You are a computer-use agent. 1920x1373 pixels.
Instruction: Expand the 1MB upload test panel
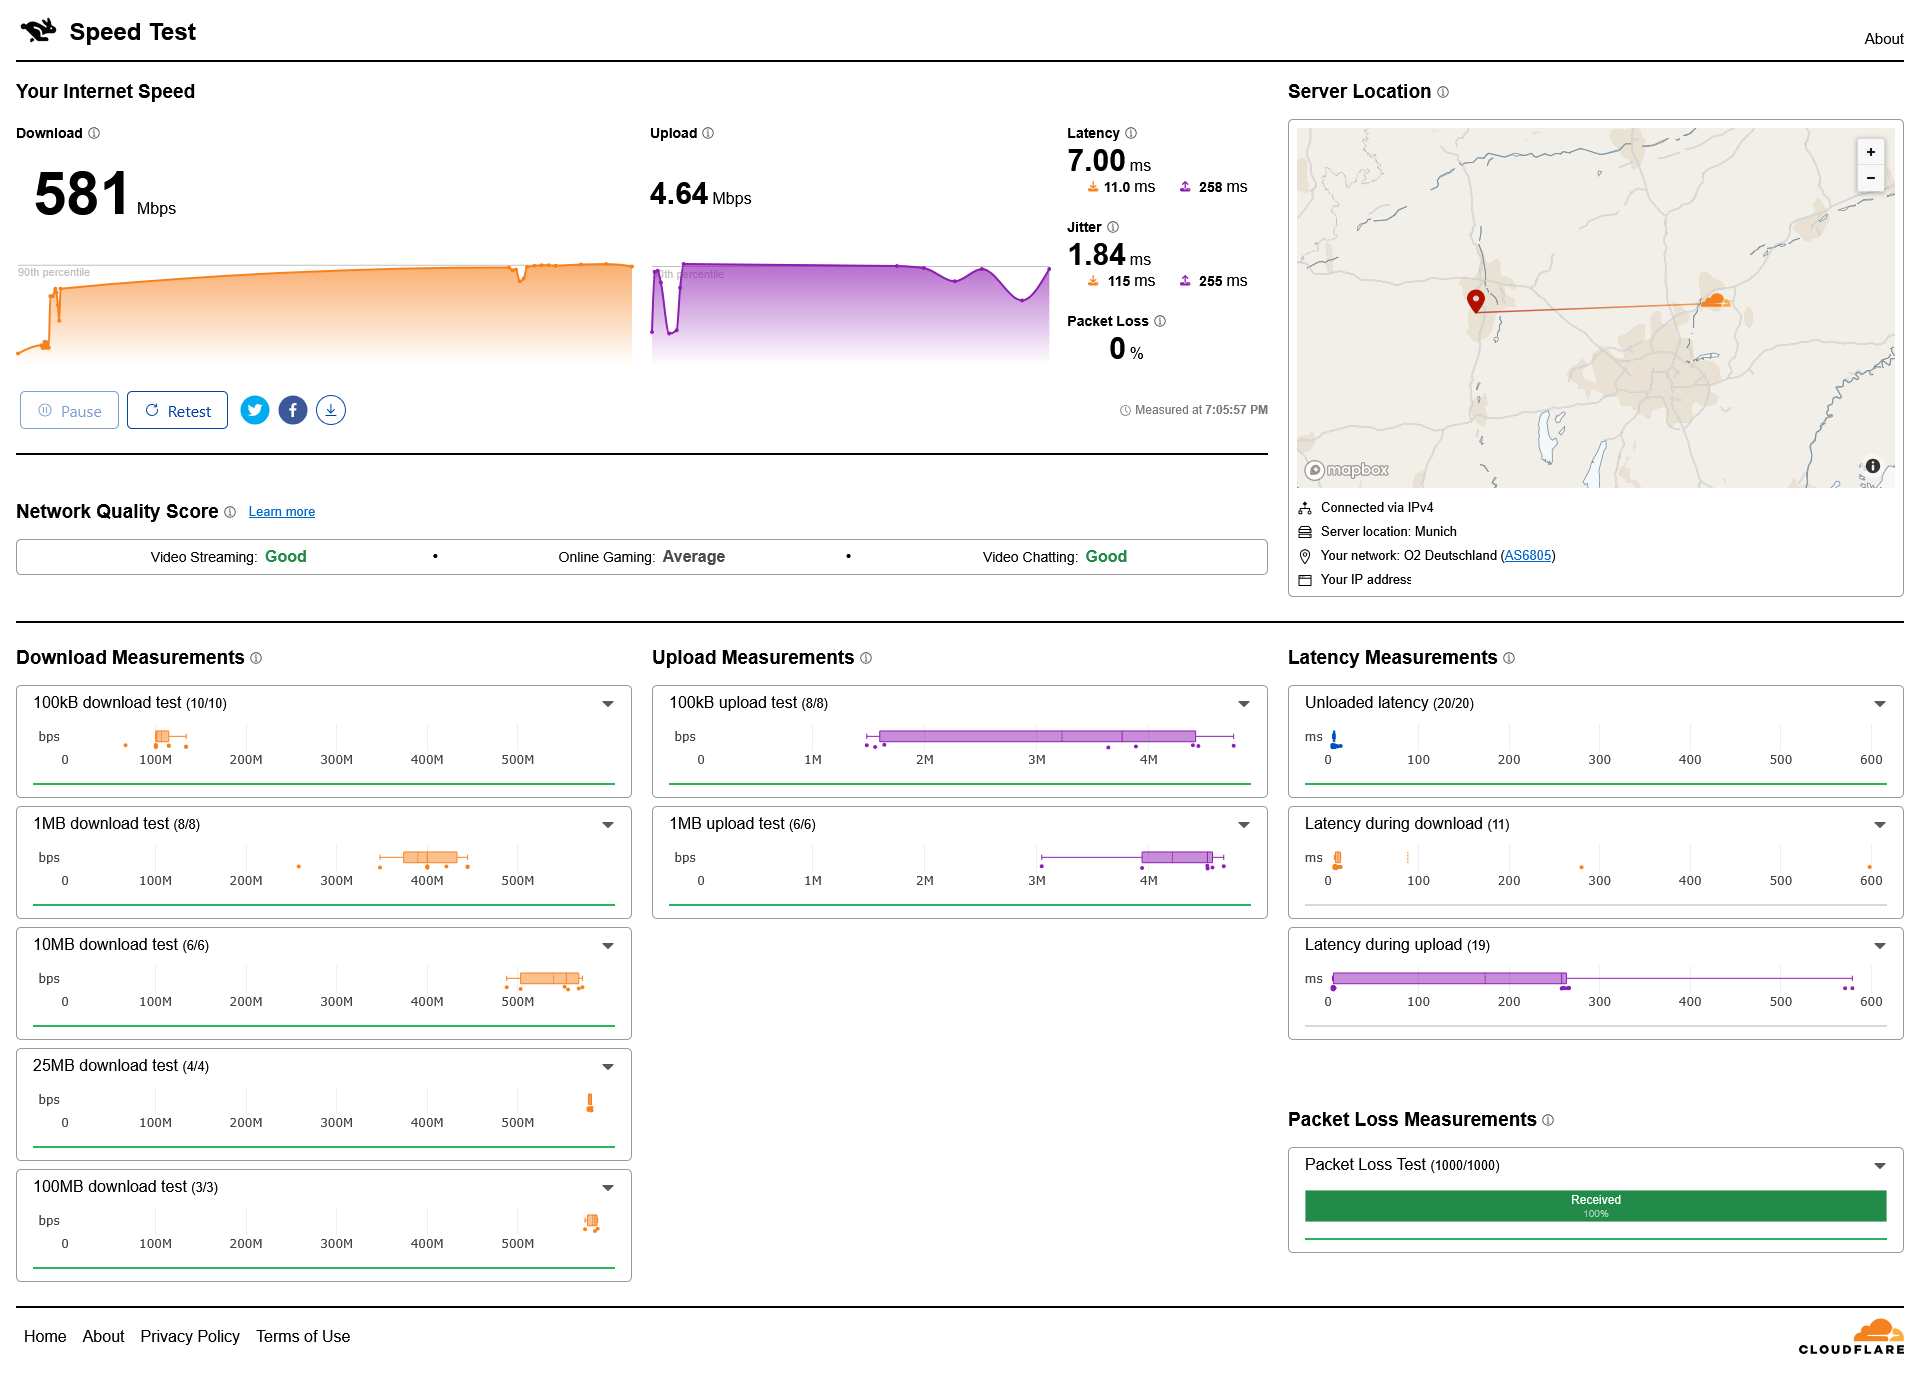[x=1244, y=825]
